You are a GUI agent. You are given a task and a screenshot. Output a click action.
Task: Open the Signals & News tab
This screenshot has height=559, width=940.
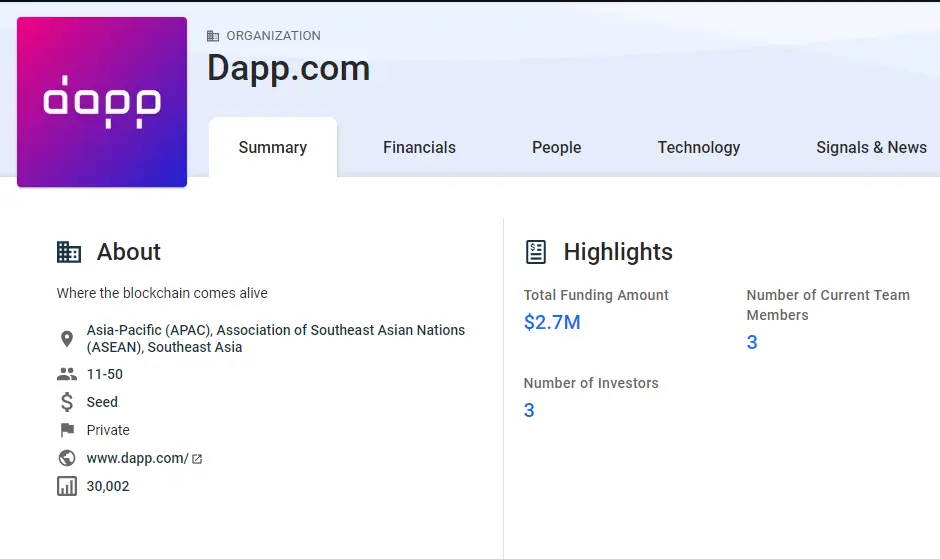coord(871,148)
